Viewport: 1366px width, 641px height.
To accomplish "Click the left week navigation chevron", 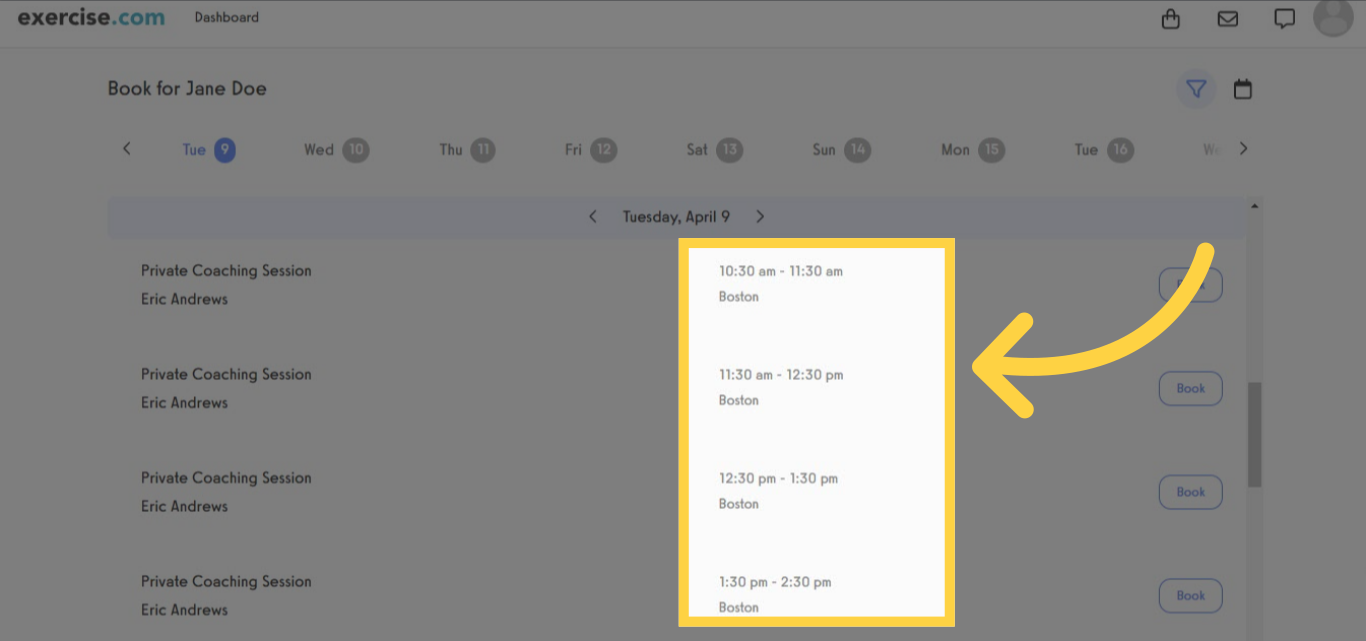I will (x=126, y=148).
